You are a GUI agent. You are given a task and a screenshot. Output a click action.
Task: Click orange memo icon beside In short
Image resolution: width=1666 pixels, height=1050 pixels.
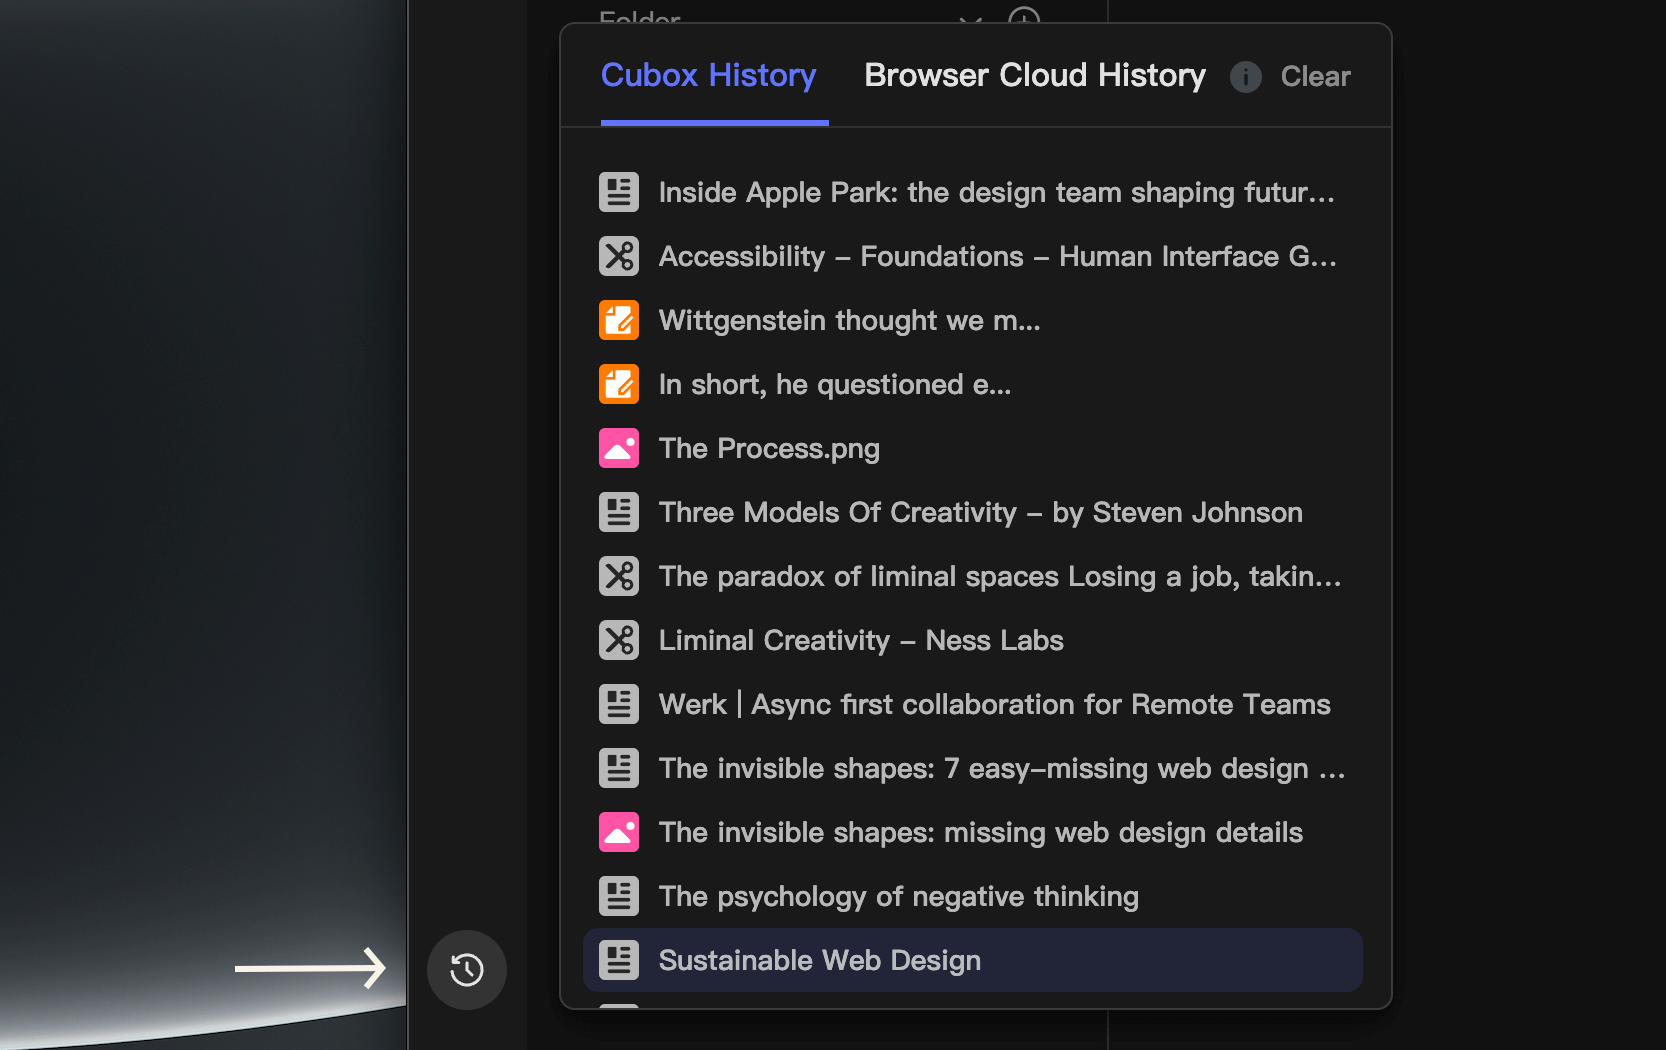(x=619, y=384)
